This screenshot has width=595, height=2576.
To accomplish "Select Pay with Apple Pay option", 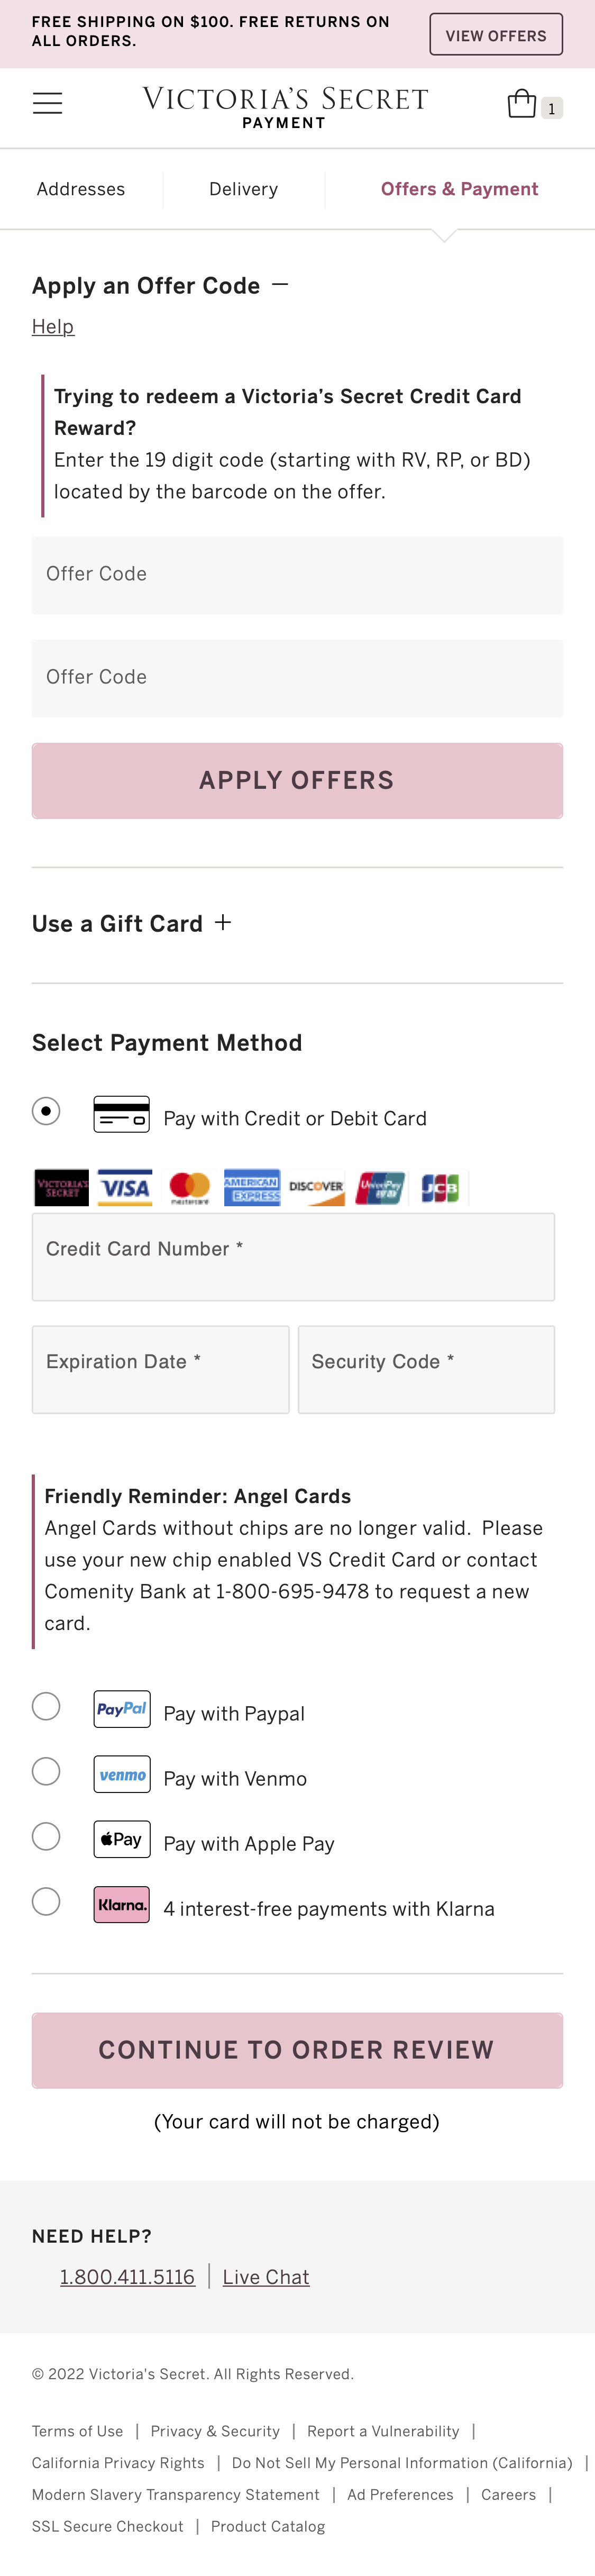I will pos(45,1837).
